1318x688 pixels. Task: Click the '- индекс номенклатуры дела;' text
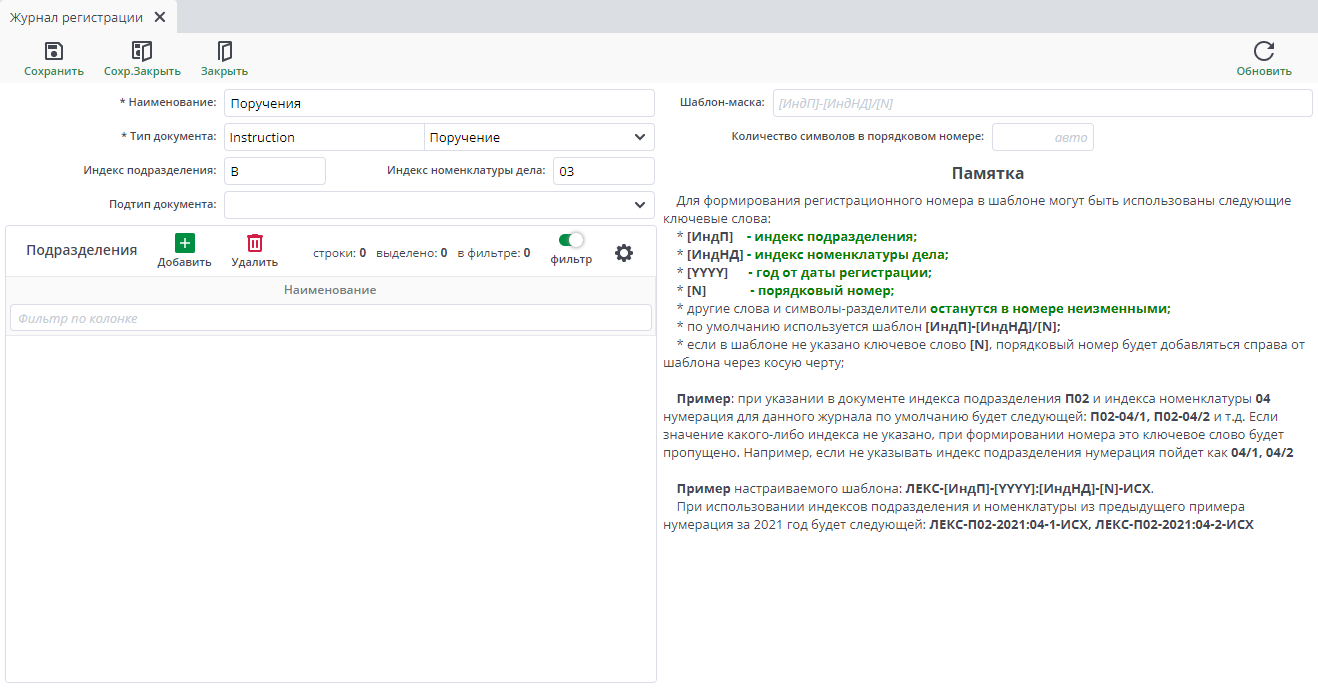(x=848, y=254)
